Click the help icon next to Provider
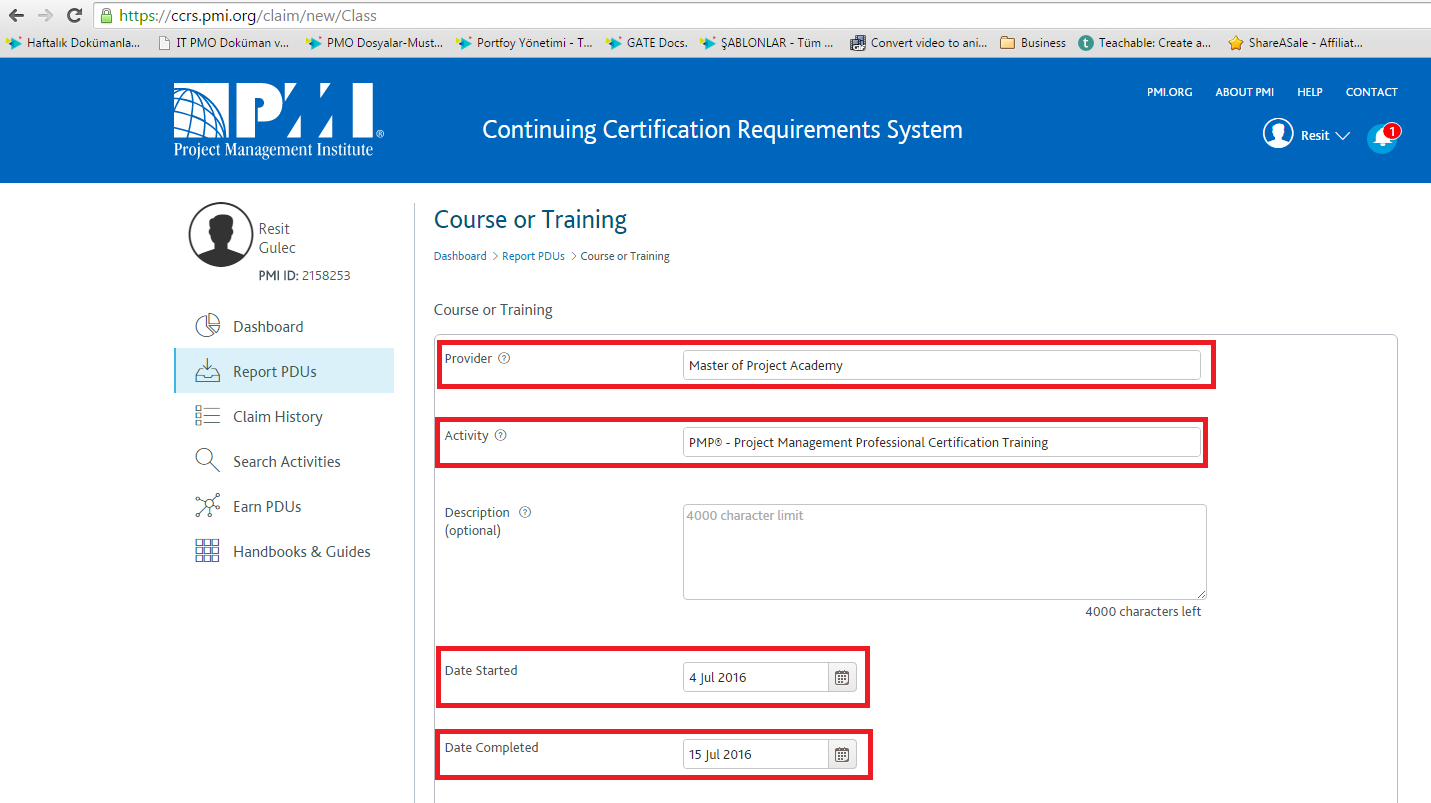The width and height of the screenshot is (1431, 803). click(504, 358)
